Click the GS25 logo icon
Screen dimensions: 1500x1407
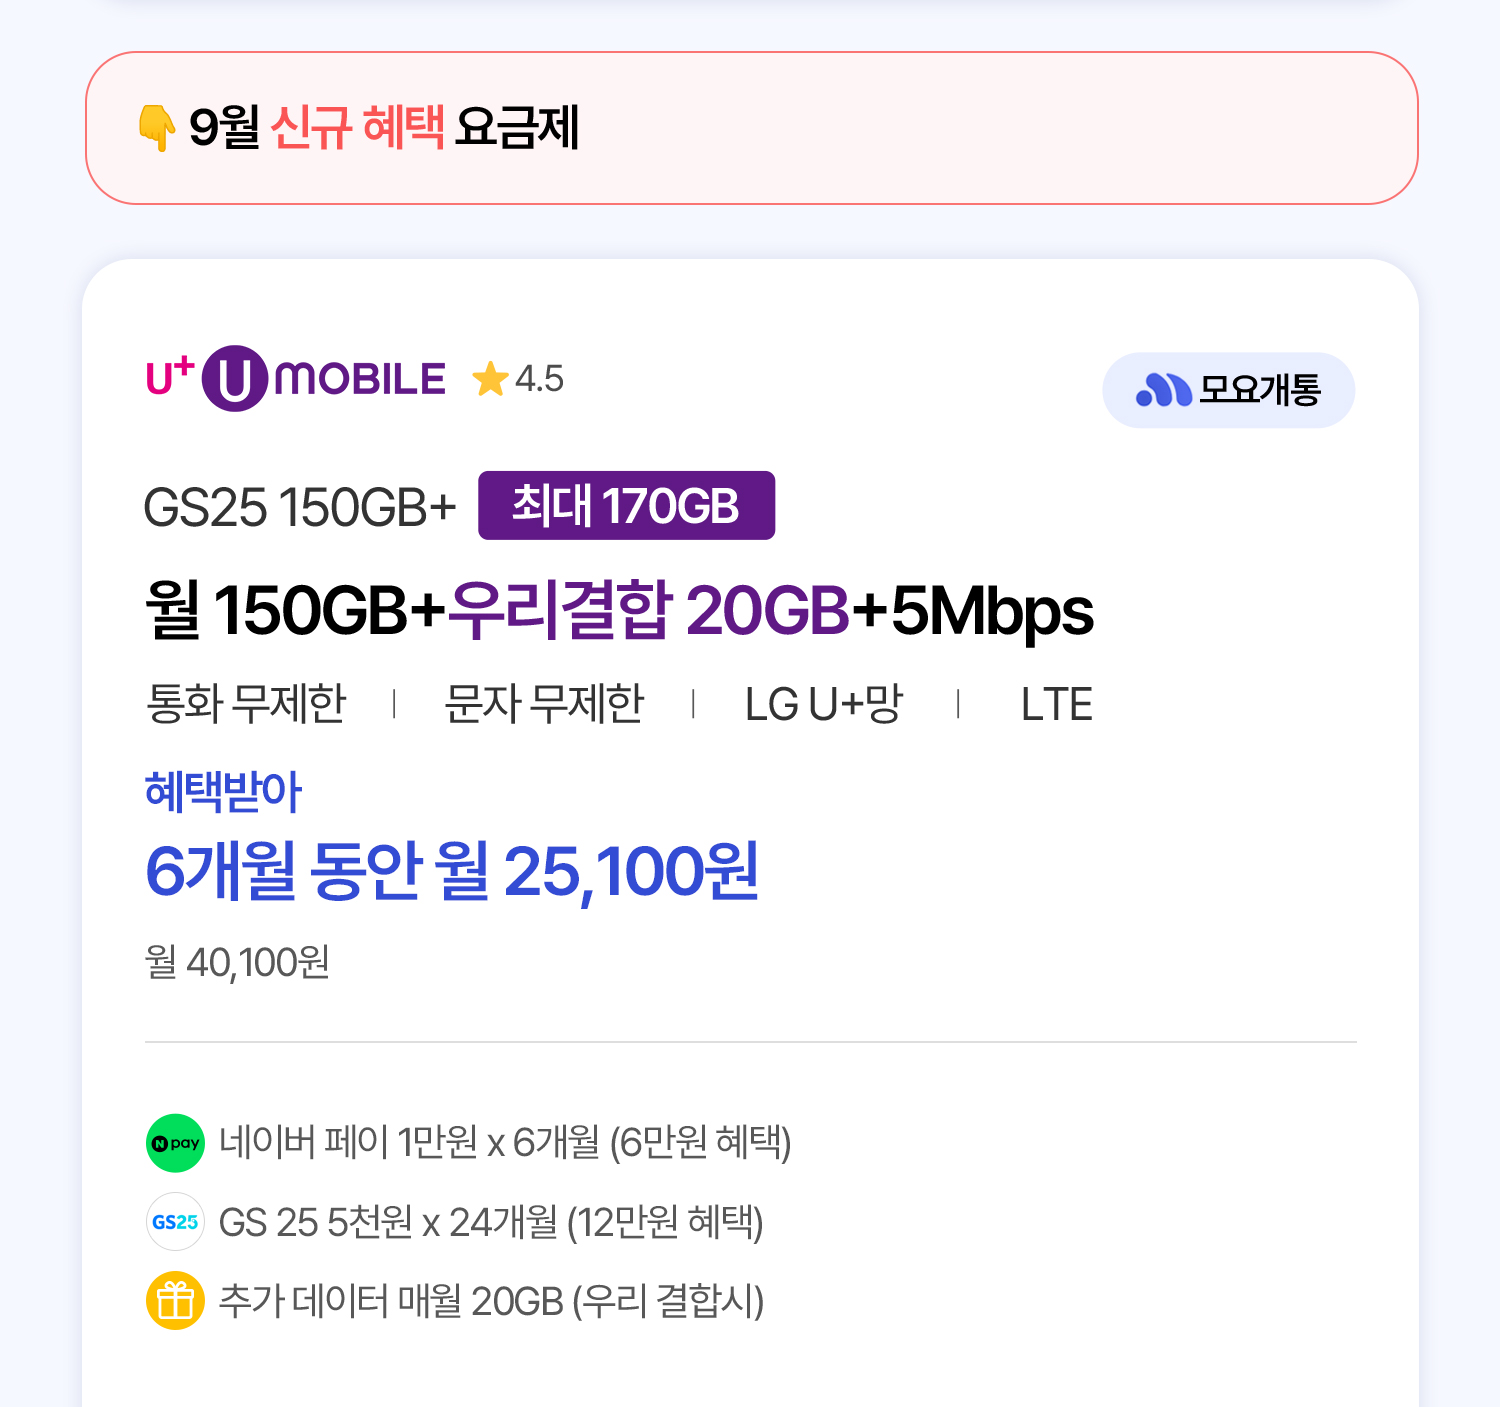coord(175,1222)
